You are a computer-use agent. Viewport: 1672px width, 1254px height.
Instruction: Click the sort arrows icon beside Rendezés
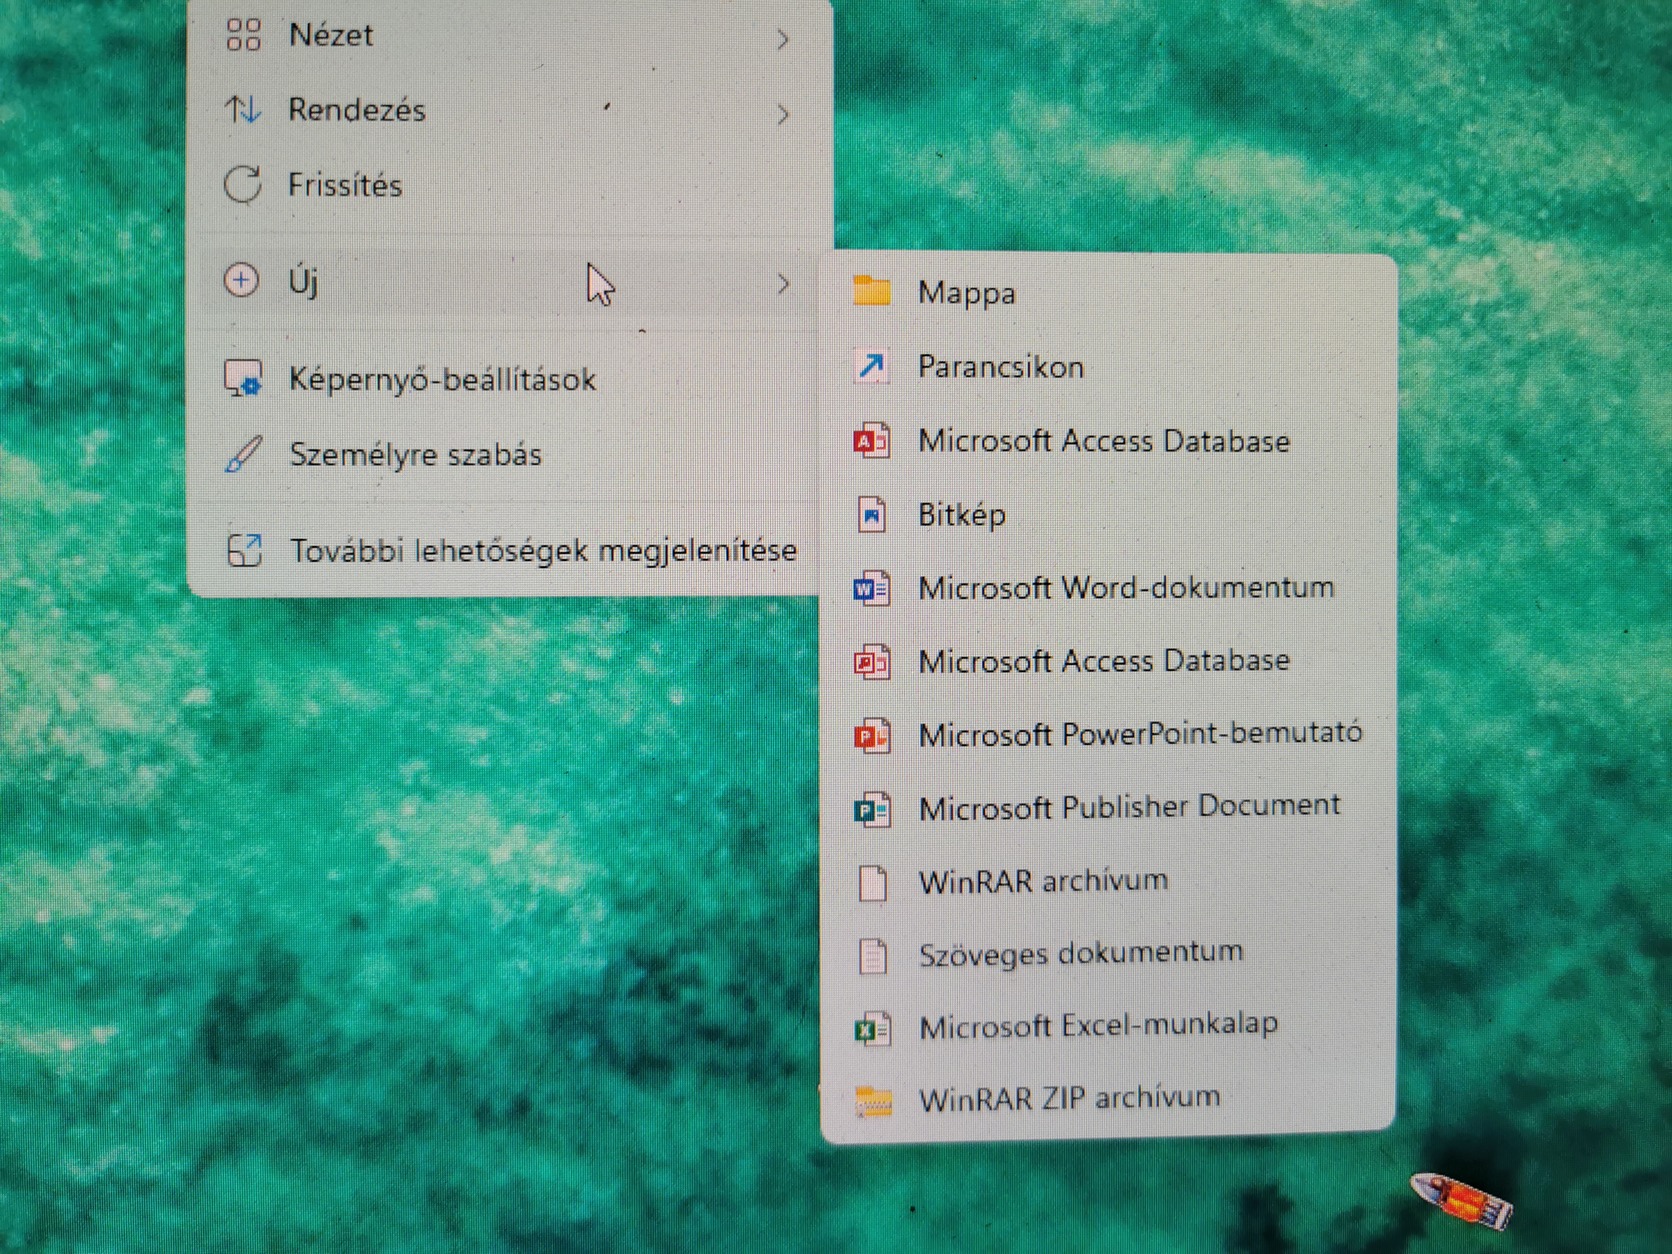243,109
